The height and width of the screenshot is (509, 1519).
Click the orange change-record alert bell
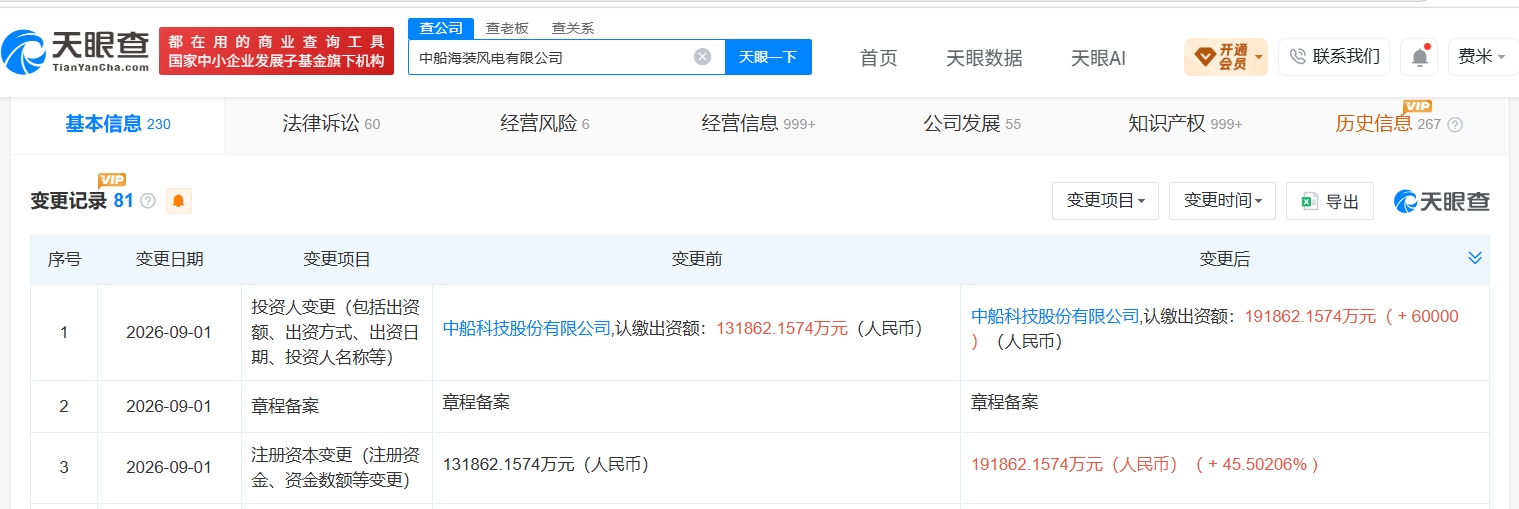(178, 201)
